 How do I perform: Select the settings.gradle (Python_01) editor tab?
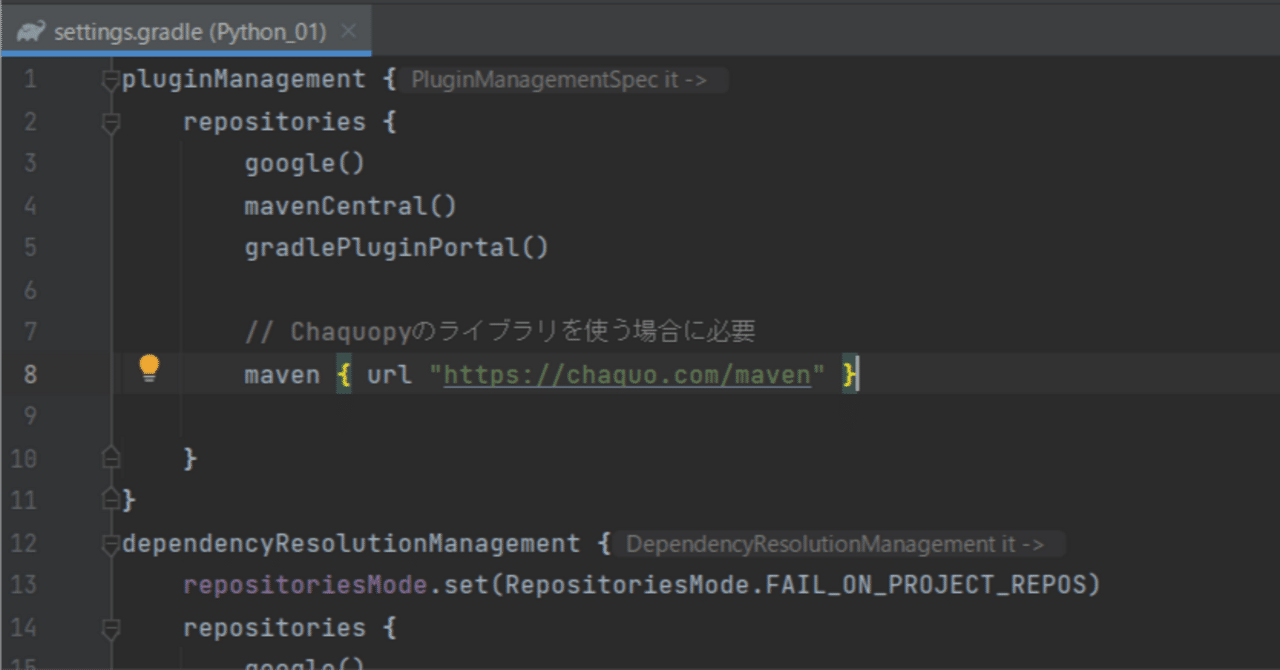click(190, 30)
